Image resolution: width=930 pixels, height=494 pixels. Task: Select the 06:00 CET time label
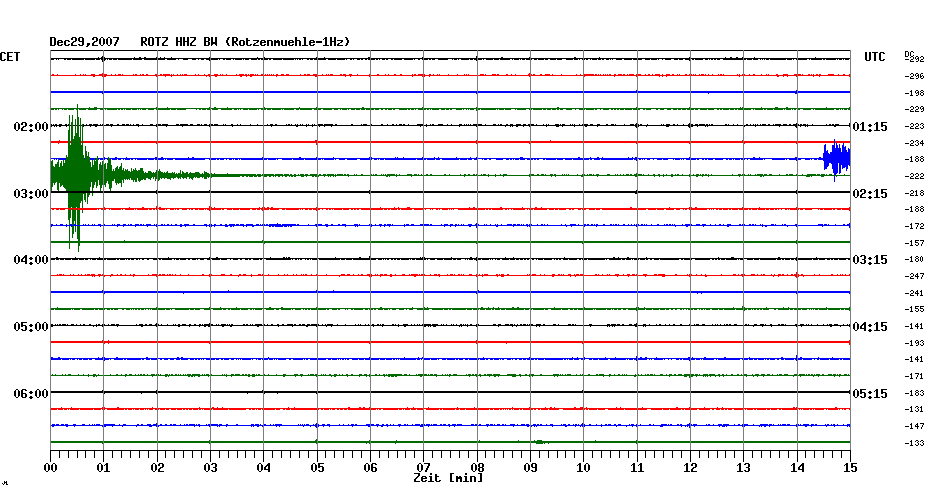(31, 393)
